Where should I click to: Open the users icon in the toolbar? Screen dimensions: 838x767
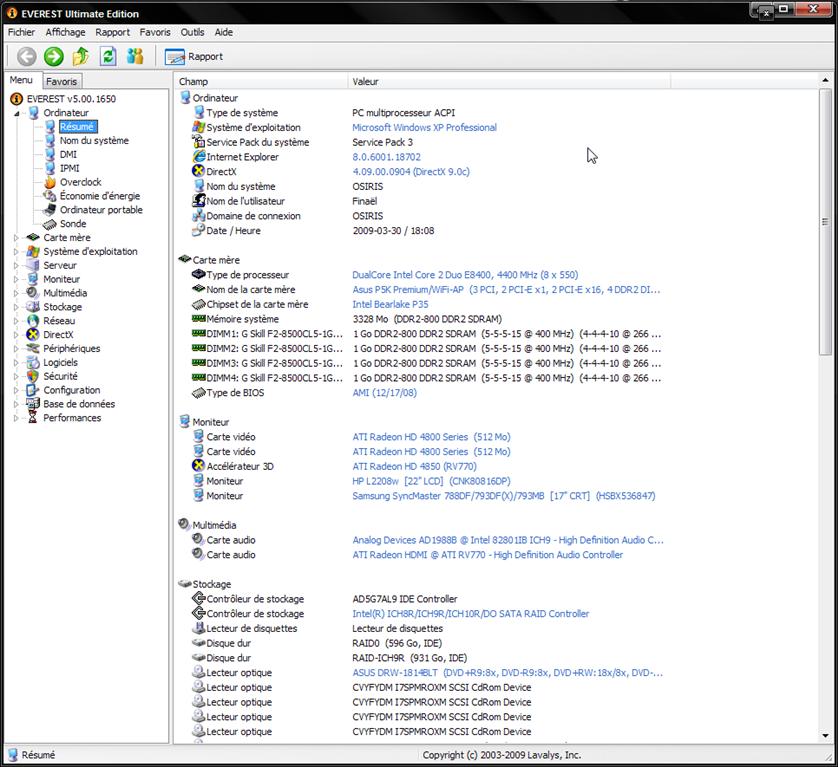click(x=135, y=56)
